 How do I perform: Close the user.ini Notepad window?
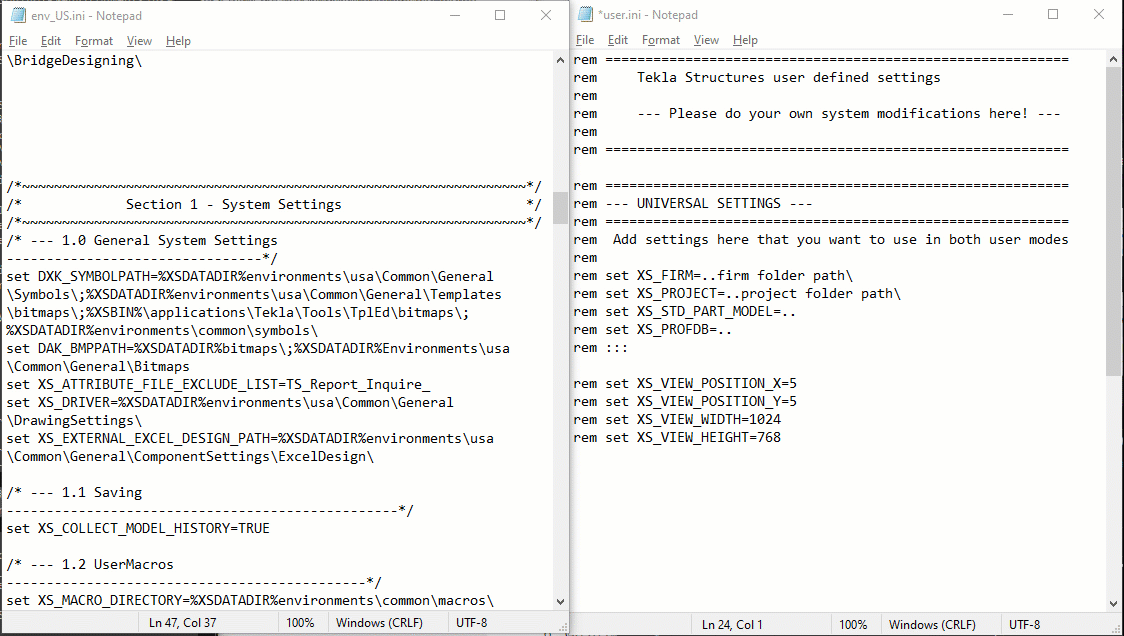(1099, 15)
